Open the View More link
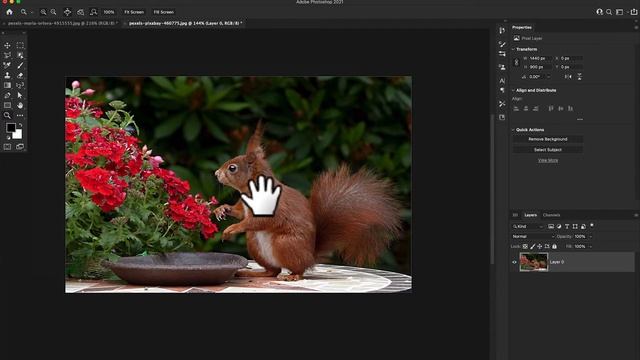640x360 pixels. [548, 161]
